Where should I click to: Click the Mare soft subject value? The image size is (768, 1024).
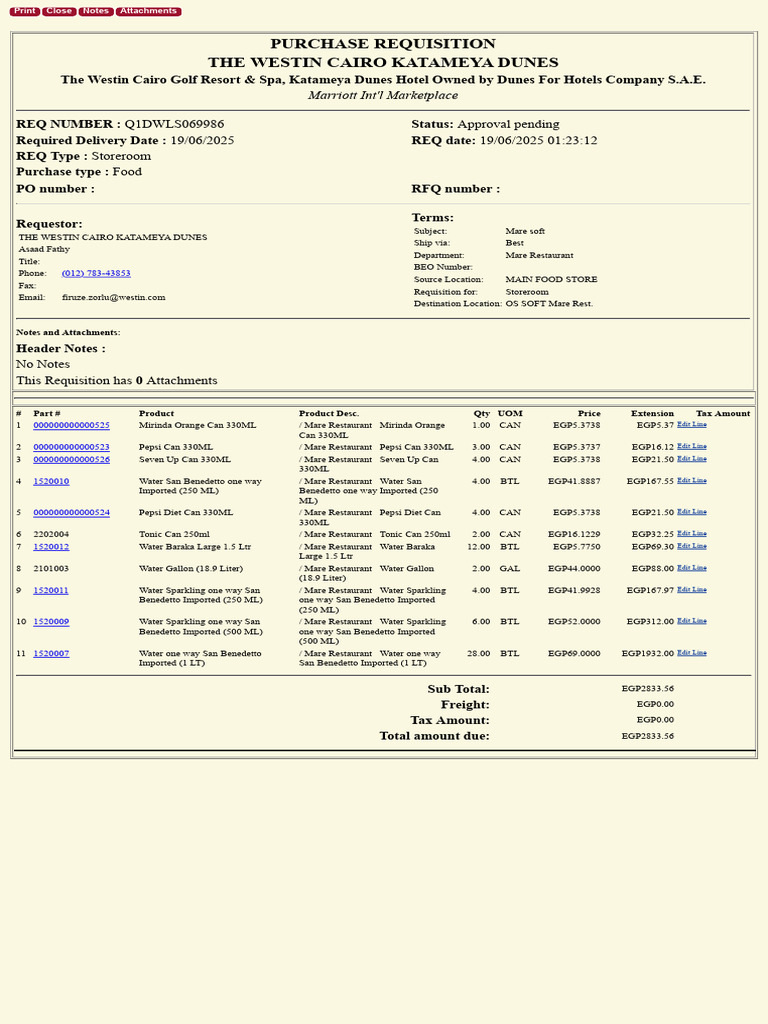[x=525, y=231]
